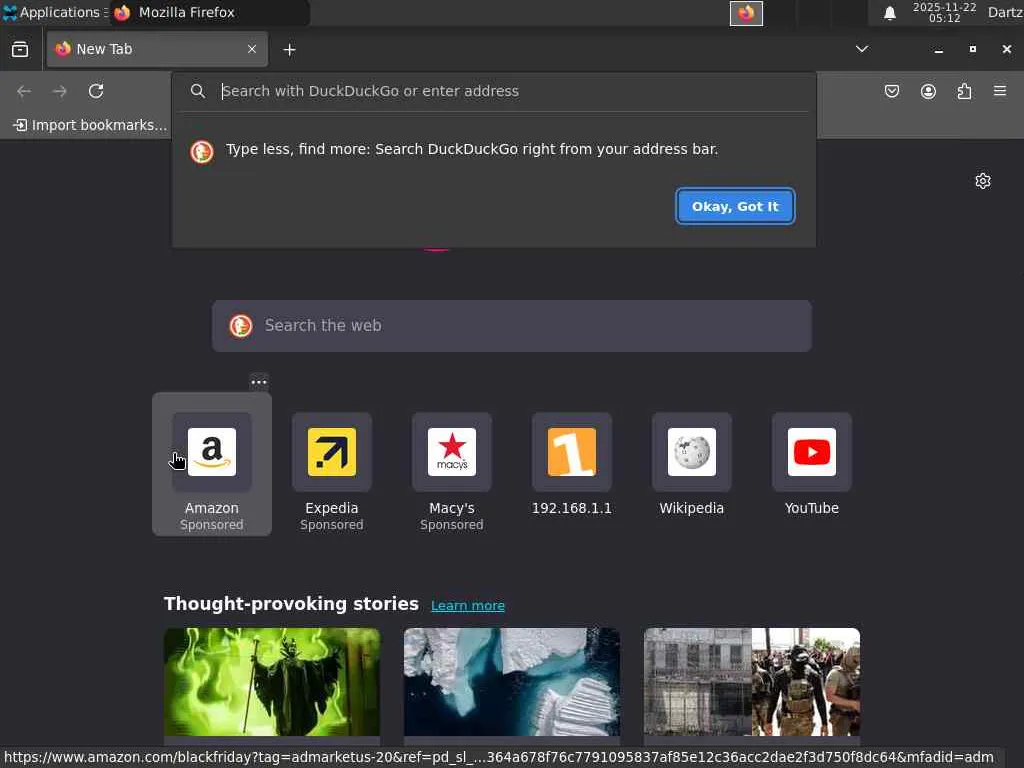Click the Dartz user label in panel
Viewport: 1024px width, 768px height.
click(1005, 12)
